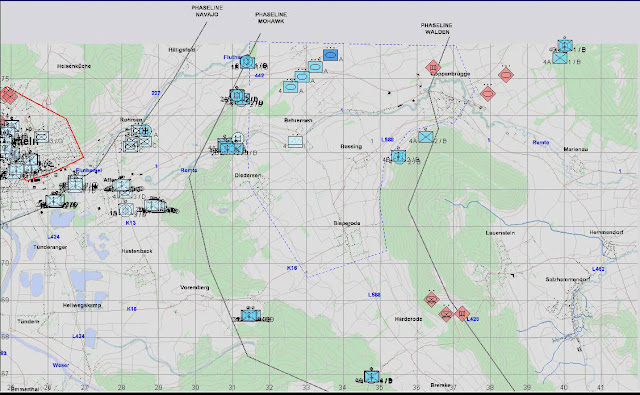This screenshot has height=395, width=640.
Task: Click the Harderode town label
Action: (408, 319)
